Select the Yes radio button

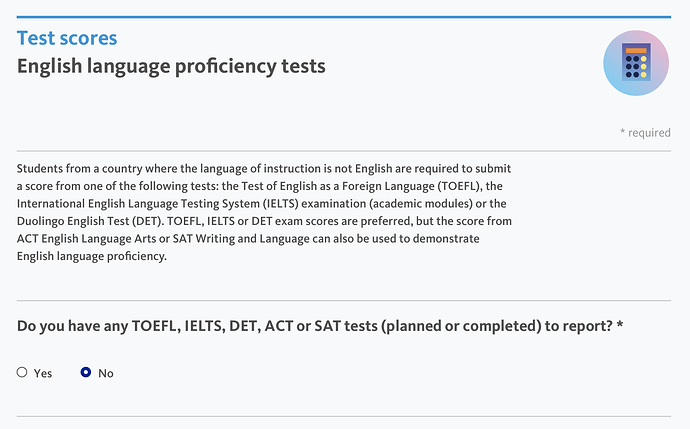[22, 373]
